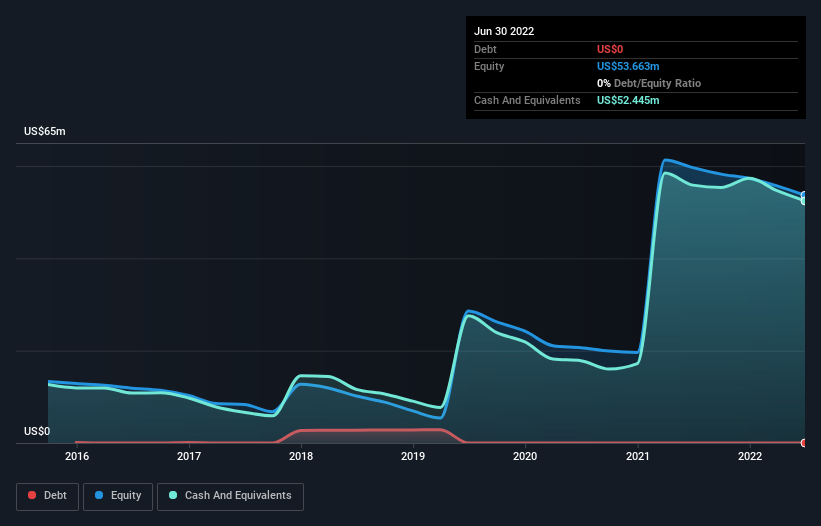Image resolution: width=821 pixels, height=526 pixels.
Task: Click the tooltip's Equity row label
Action: point(489,66)
